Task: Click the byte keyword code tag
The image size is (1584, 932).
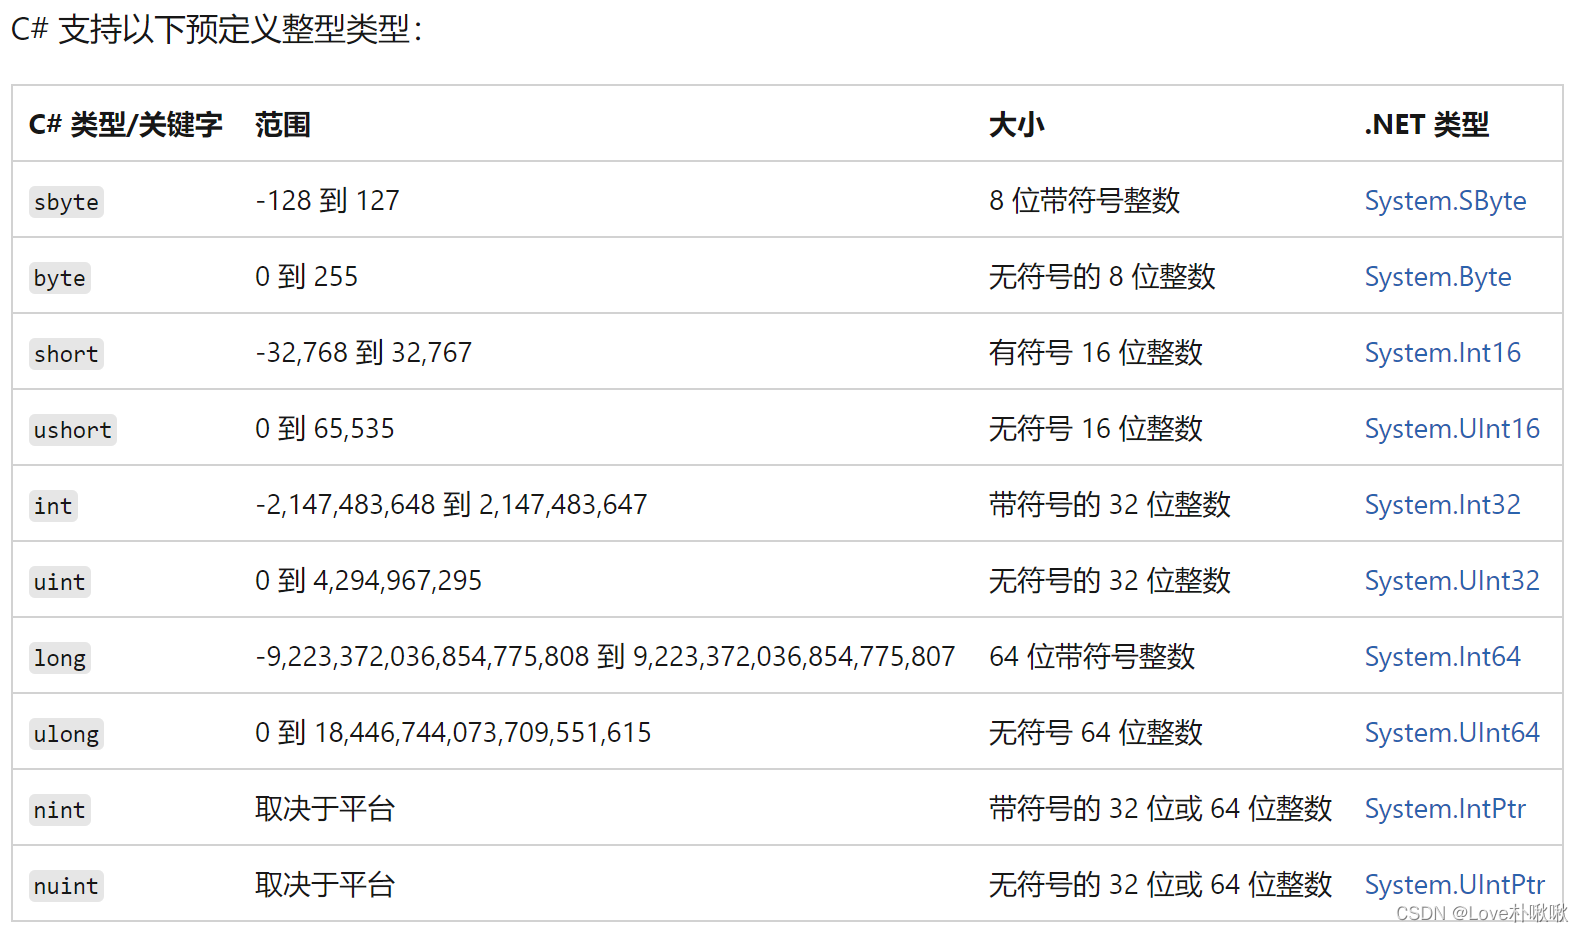Action: (x=60, y=278)
